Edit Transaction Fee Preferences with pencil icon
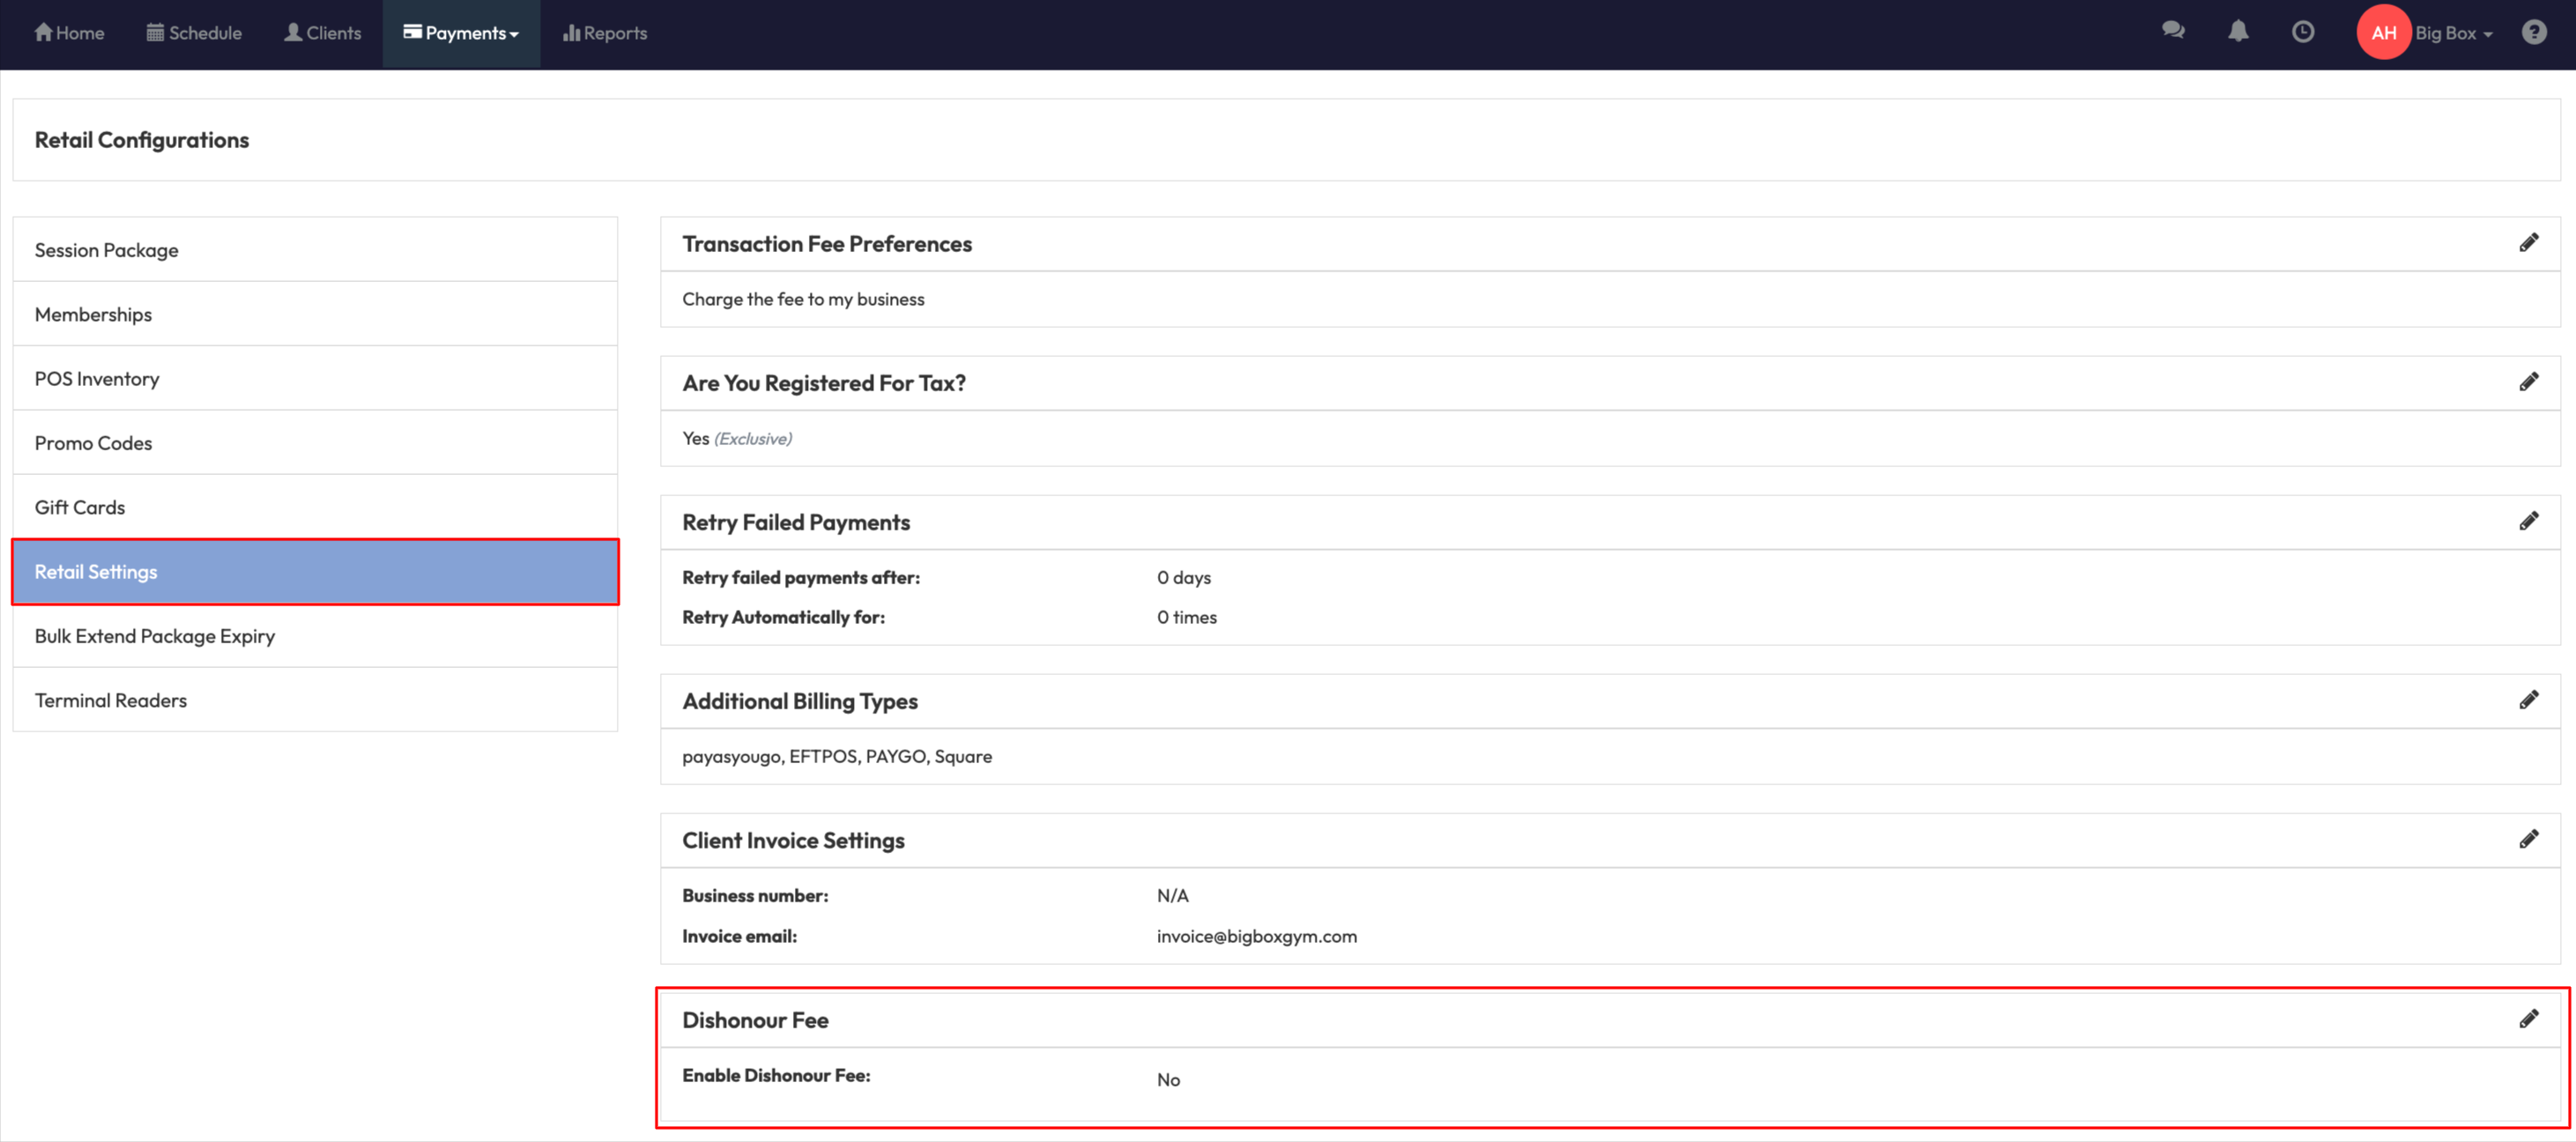Image resolution: width=2576 pixels, height=1142 pixels. click(2528, 243)
